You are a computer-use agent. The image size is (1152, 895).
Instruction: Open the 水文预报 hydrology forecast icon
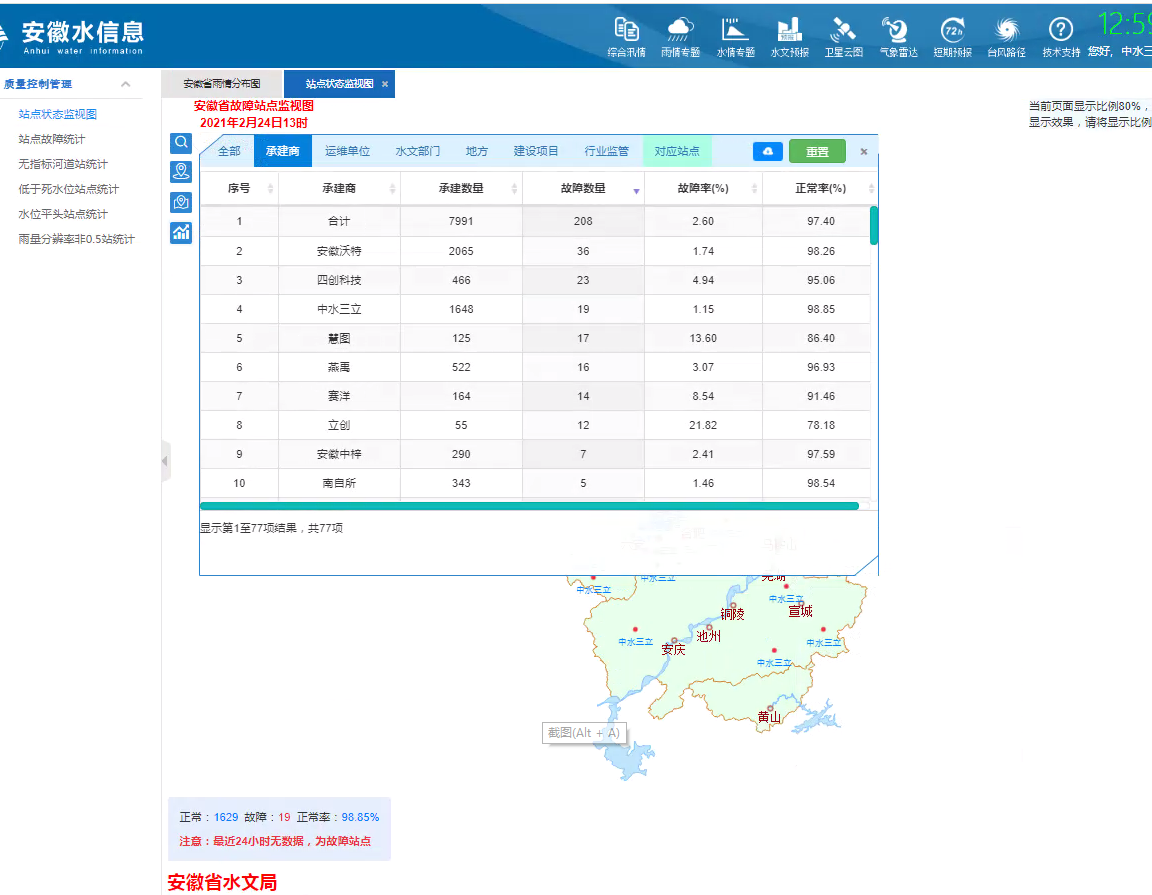pos(789,30)
